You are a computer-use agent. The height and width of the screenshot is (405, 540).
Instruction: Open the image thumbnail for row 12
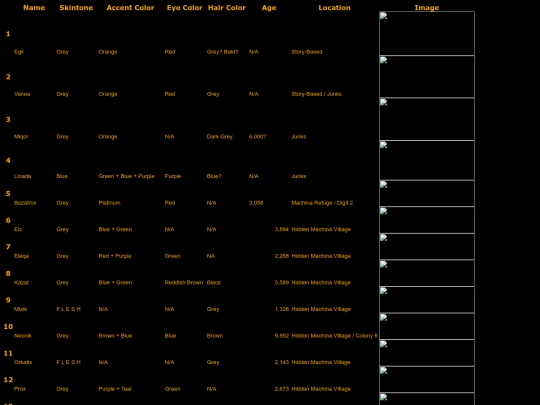click(427, 379)
